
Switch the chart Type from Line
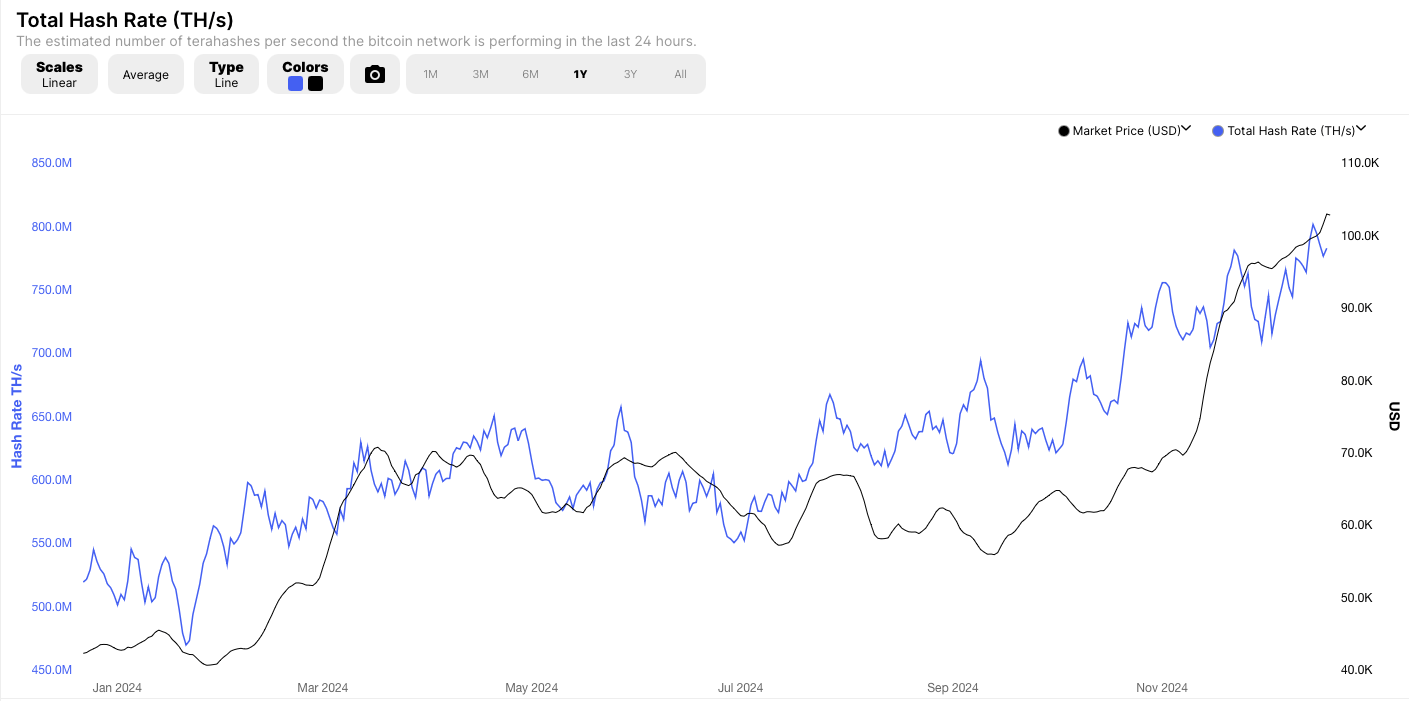(x=226, y=74)
